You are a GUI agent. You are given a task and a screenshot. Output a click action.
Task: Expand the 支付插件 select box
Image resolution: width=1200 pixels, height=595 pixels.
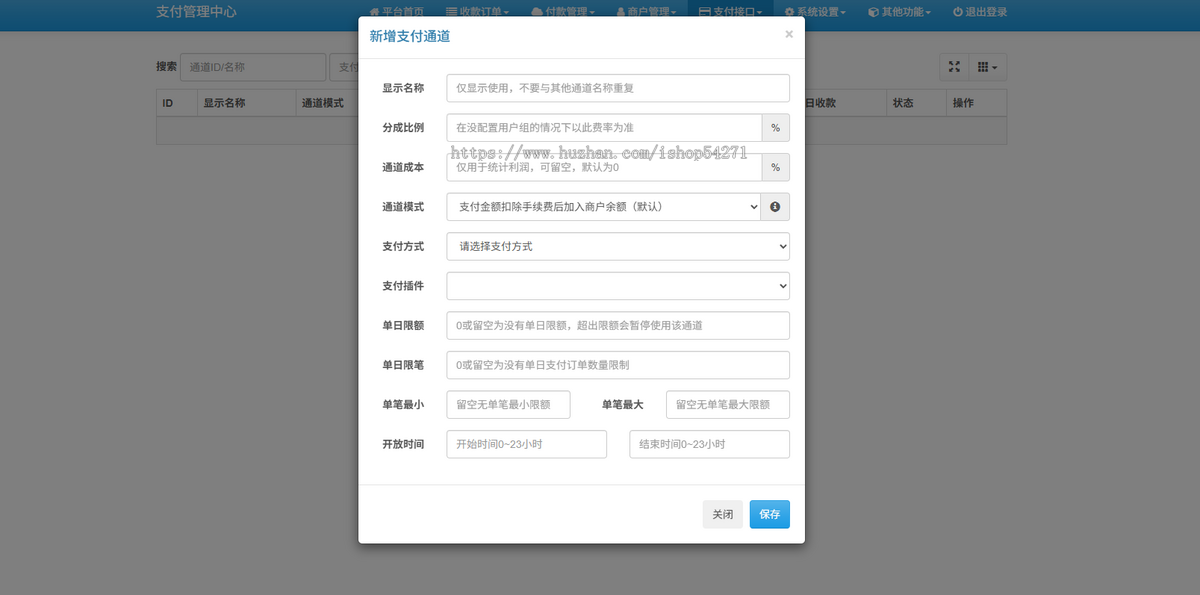point(618,286)
